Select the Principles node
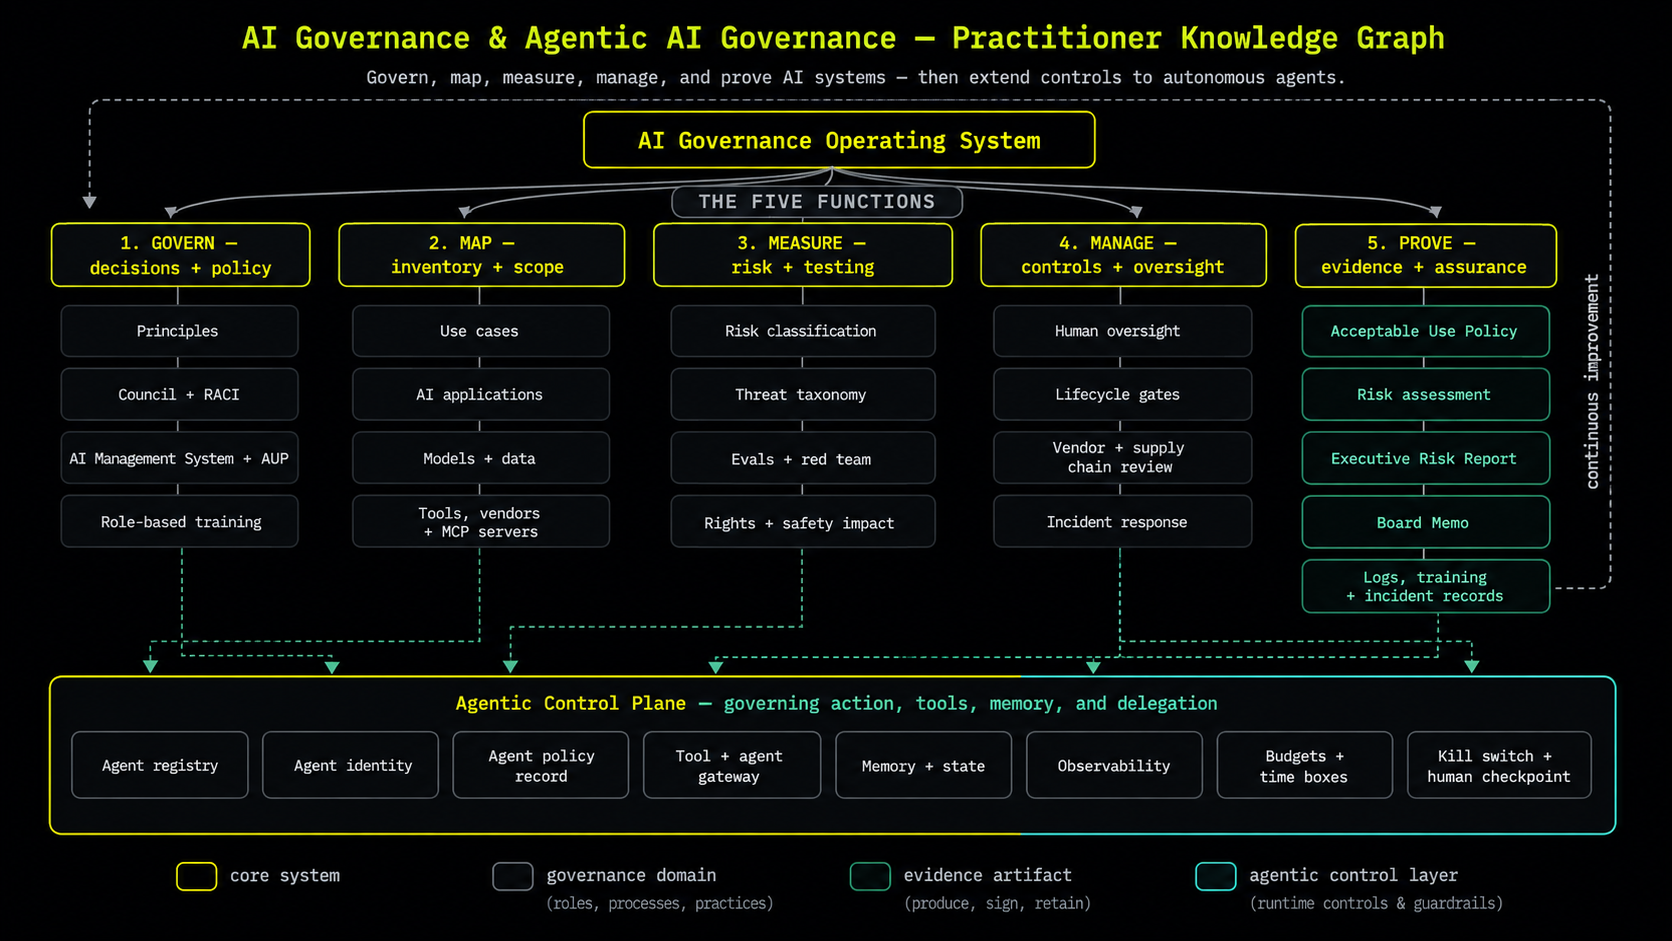 coord(179,331)
